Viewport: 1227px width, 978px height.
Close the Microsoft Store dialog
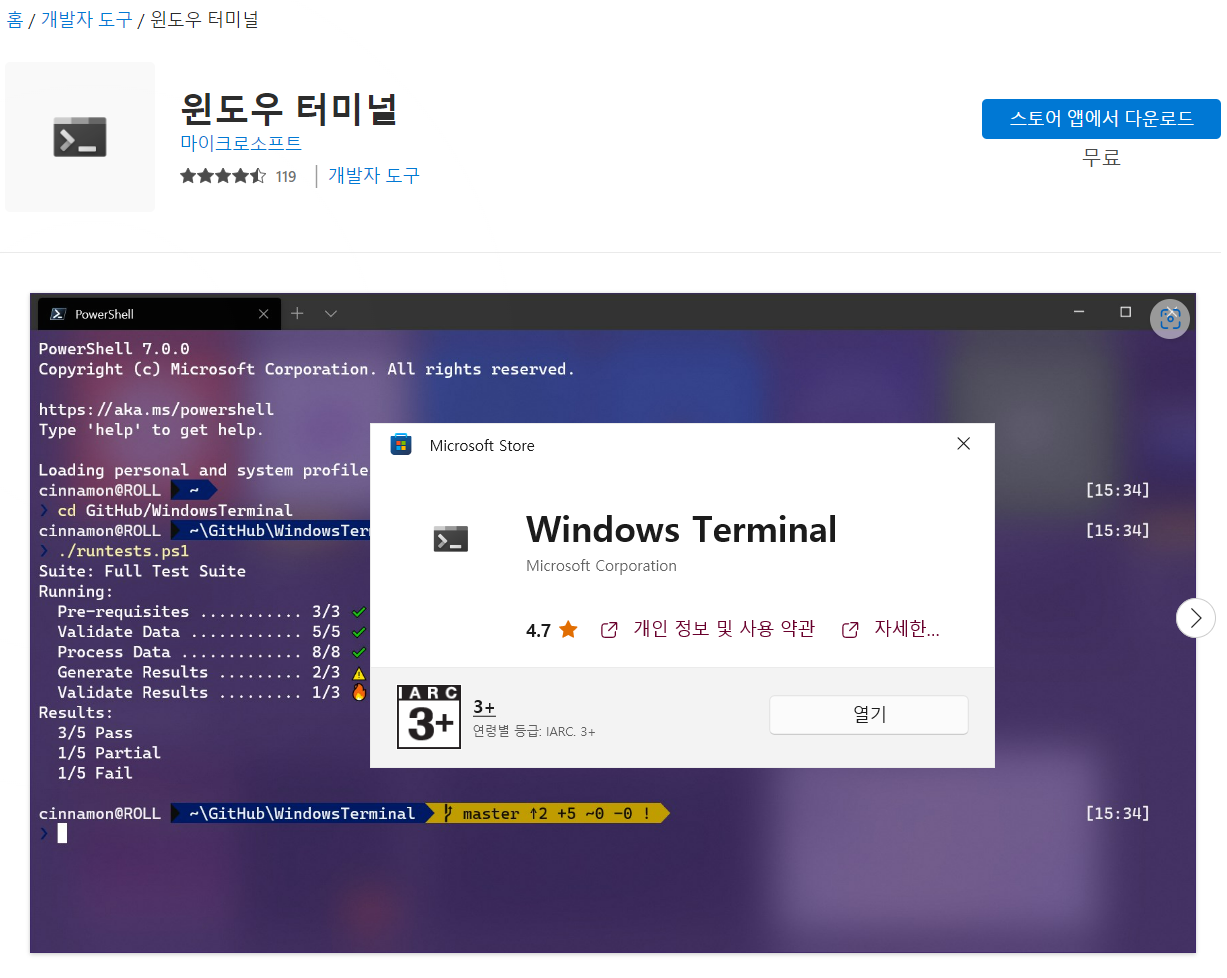tap(964, 444)
